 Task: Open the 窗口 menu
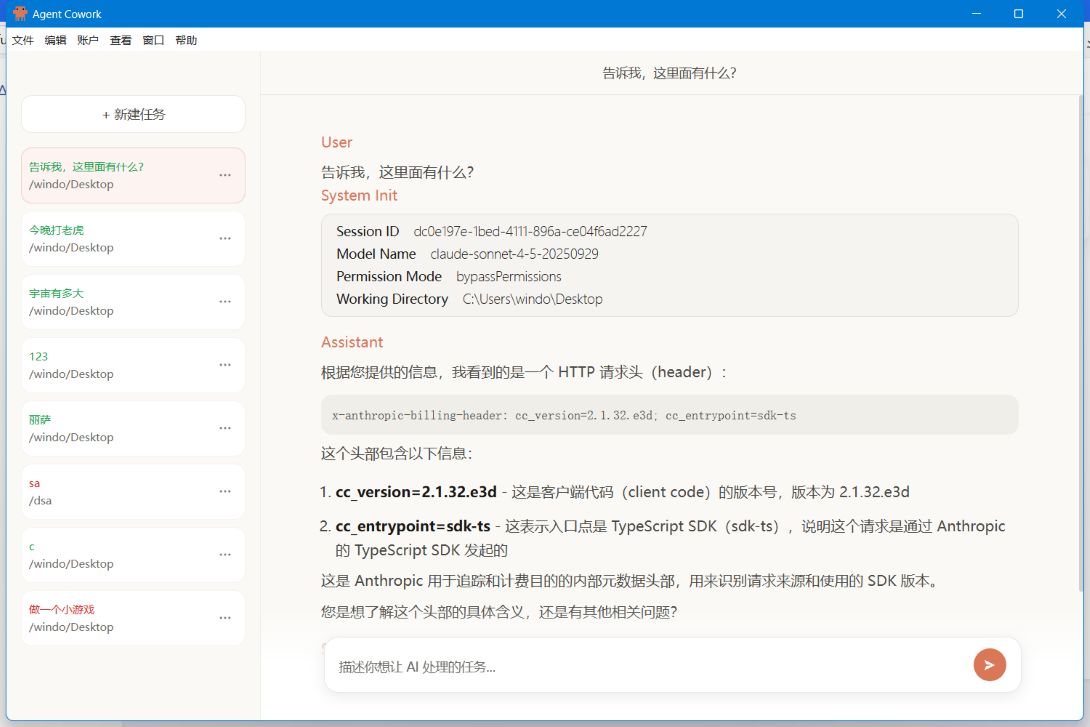[x=153, y=40]
